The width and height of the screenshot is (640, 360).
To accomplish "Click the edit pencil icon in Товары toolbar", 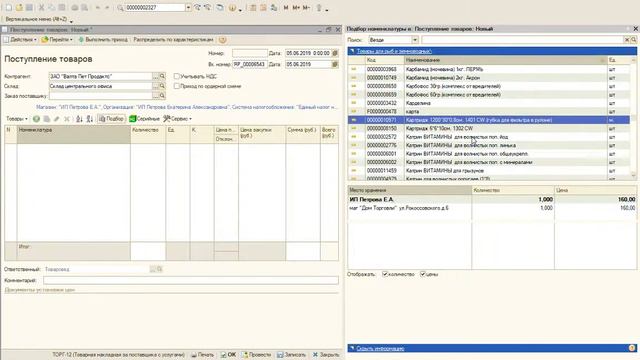I will tap(57, 119).
